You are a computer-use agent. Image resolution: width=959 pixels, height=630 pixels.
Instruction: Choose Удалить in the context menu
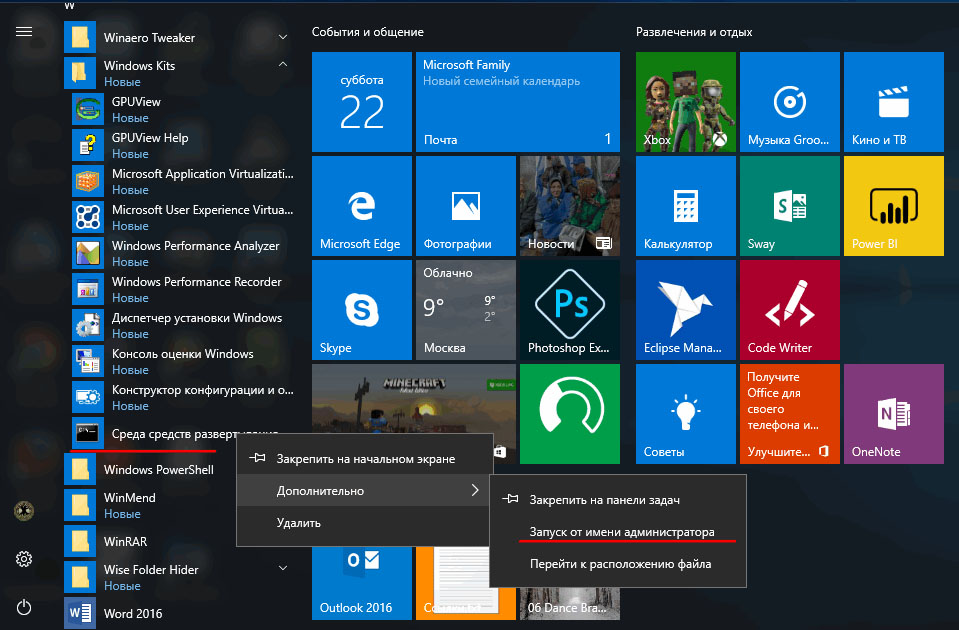(365, 522)
